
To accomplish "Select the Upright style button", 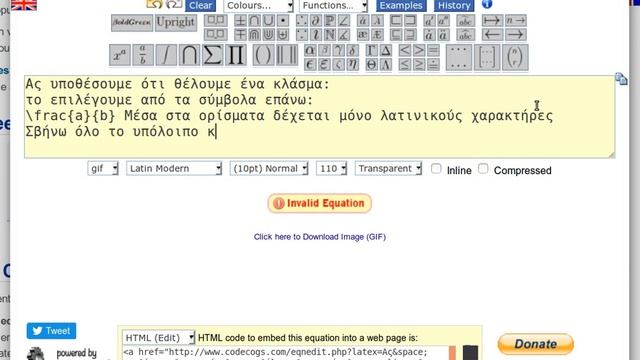I will click(x=176, y=22).
